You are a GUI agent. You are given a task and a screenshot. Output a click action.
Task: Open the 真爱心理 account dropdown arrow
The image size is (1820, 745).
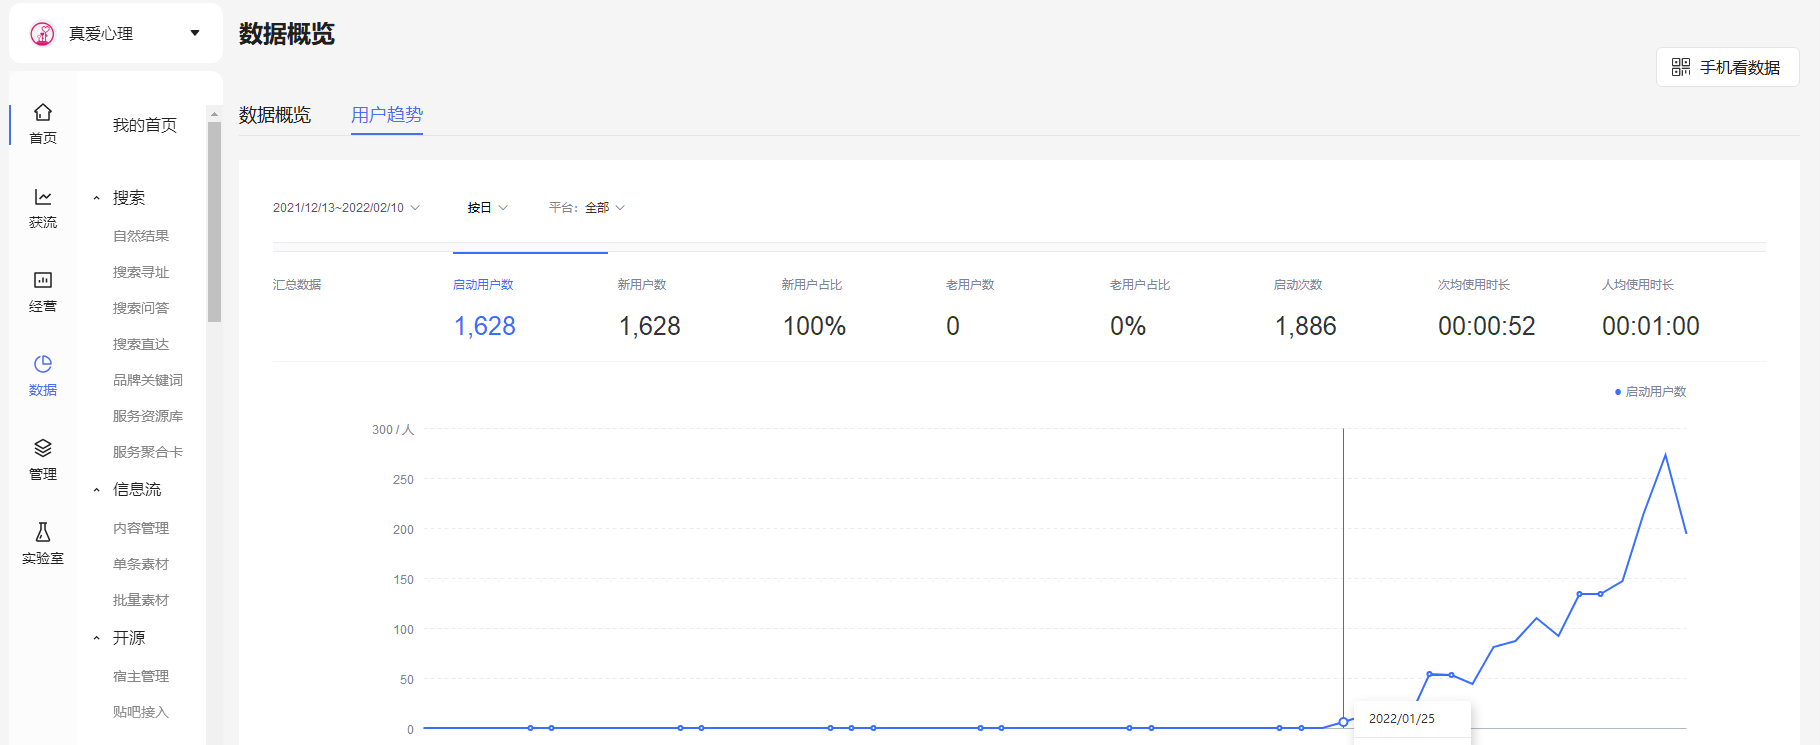pos(195,33)
